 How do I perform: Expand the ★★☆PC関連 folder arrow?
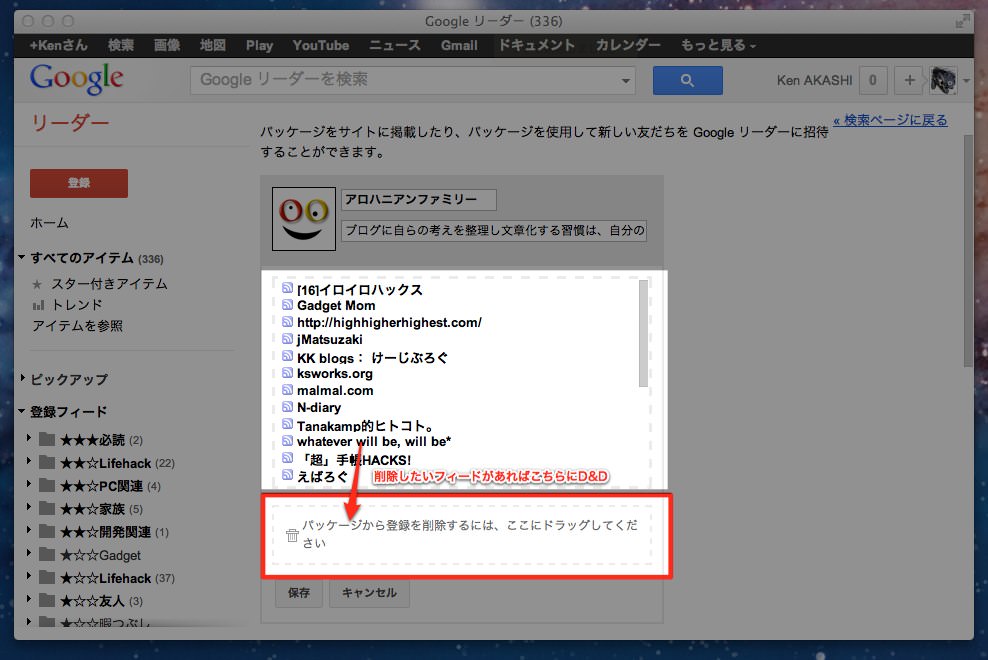[28, 483]
